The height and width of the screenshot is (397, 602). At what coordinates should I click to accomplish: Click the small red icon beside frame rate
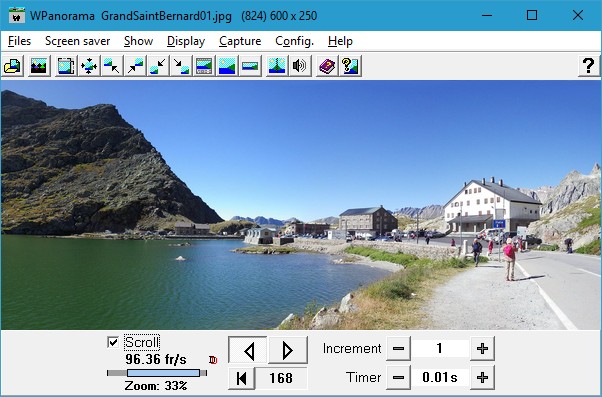(213, 360)
